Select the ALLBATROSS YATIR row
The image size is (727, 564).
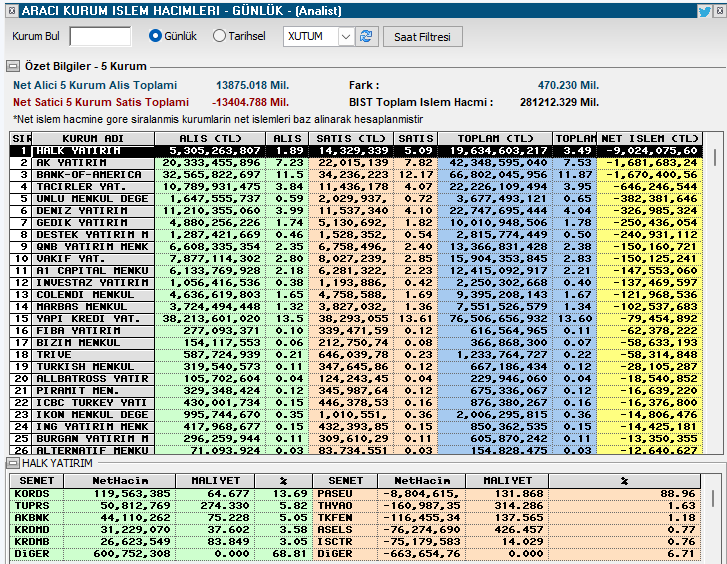[x=356, y=378]
